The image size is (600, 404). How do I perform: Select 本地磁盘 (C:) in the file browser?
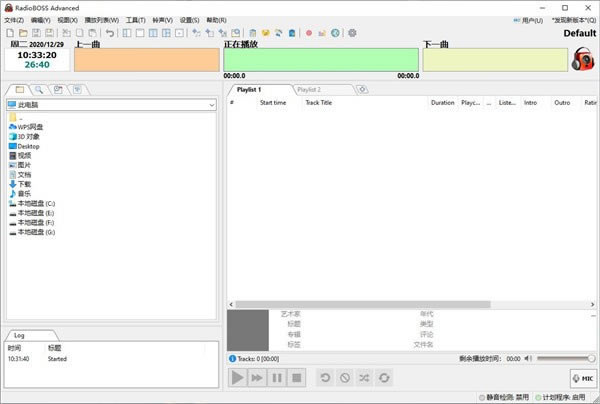[36, 203]
